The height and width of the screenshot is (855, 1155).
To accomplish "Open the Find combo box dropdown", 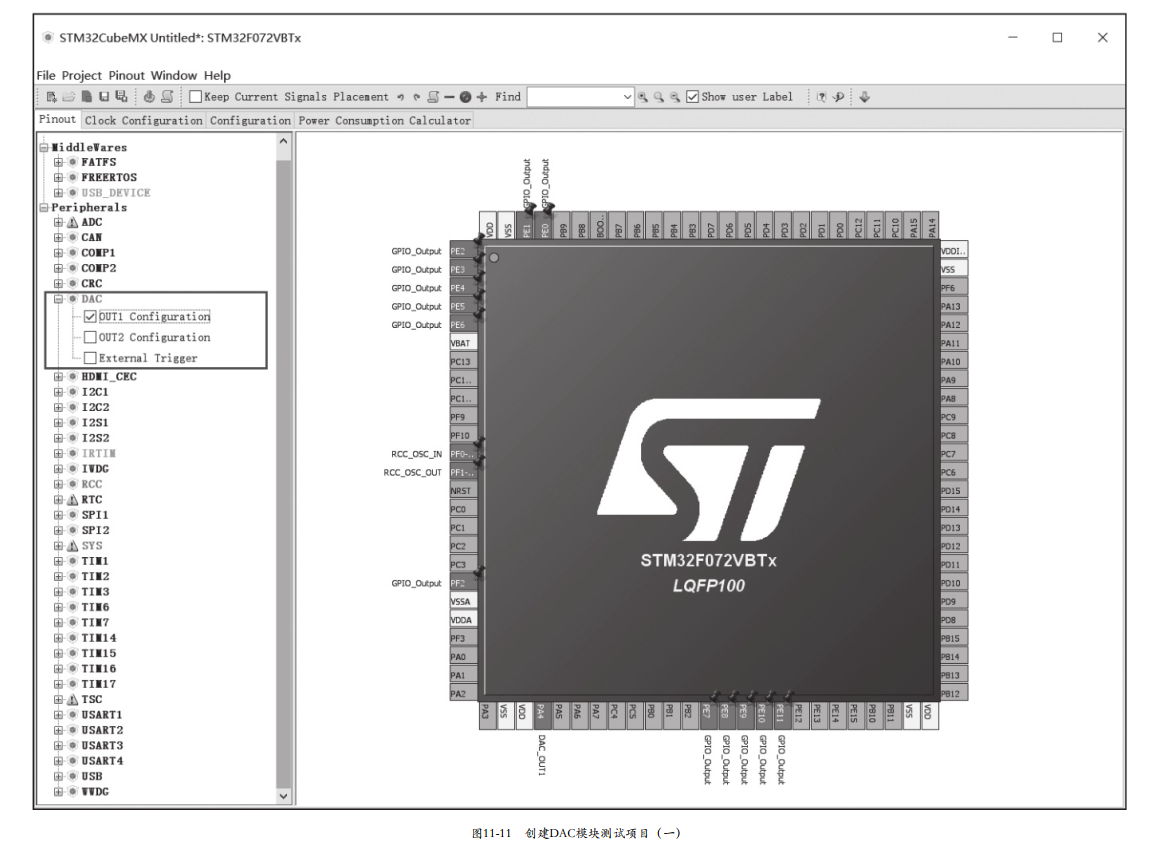I will pos(627,97).
